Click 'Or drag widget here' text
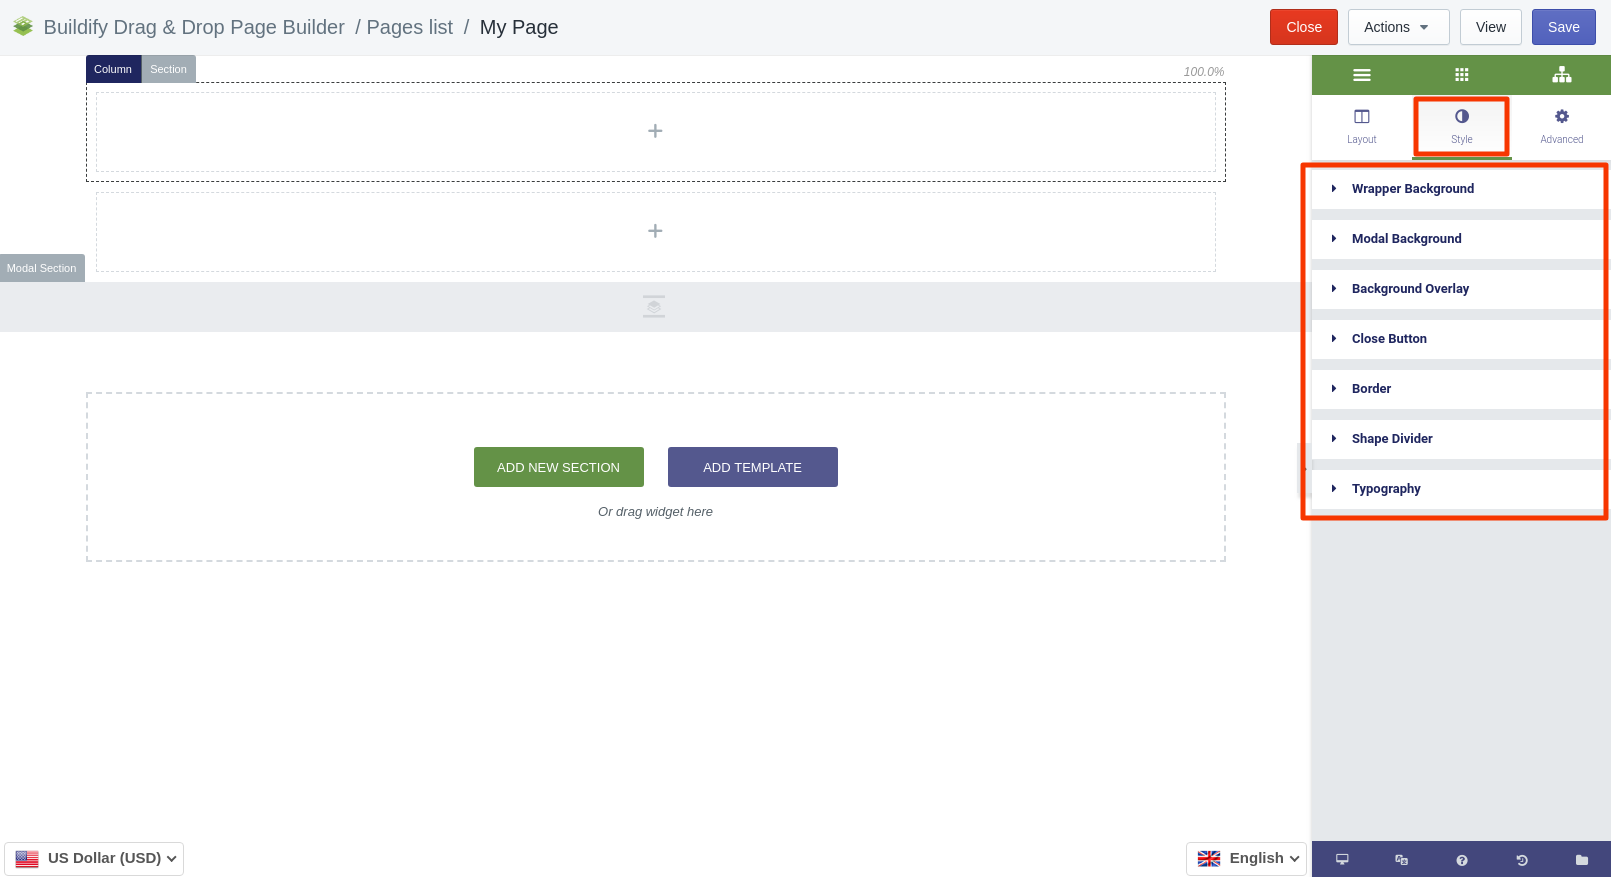Image resolution: width=1611 pixels, height=877 pixels. click(x=655, y=511)
